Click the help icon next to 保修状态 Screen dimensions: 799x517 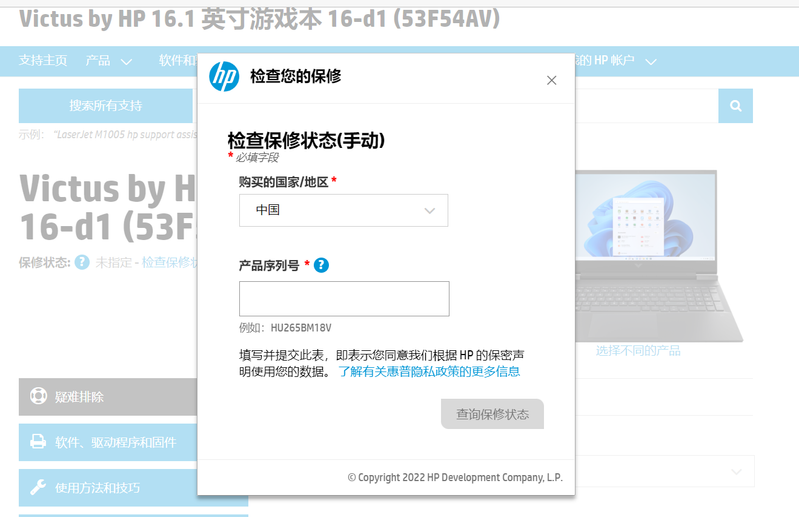coord(83,262)
